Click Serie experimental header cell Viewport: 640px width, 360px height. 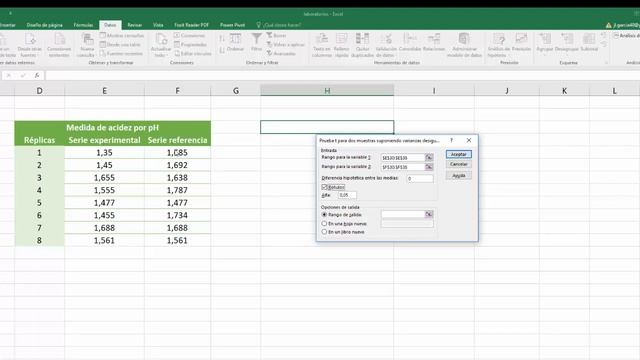click(104, 140)
